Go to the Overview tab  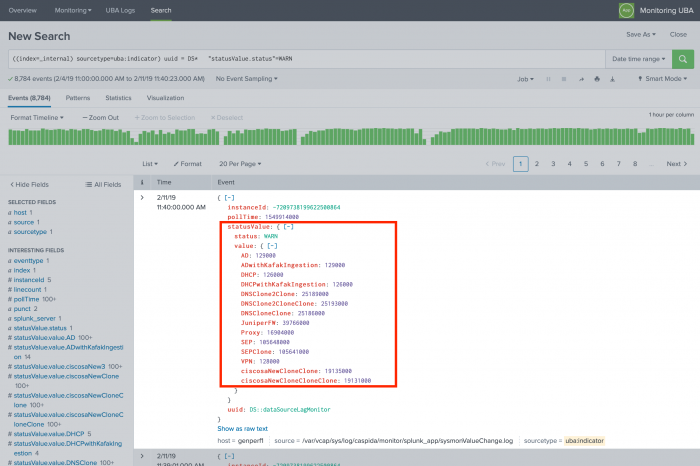(x=22, y=10)
